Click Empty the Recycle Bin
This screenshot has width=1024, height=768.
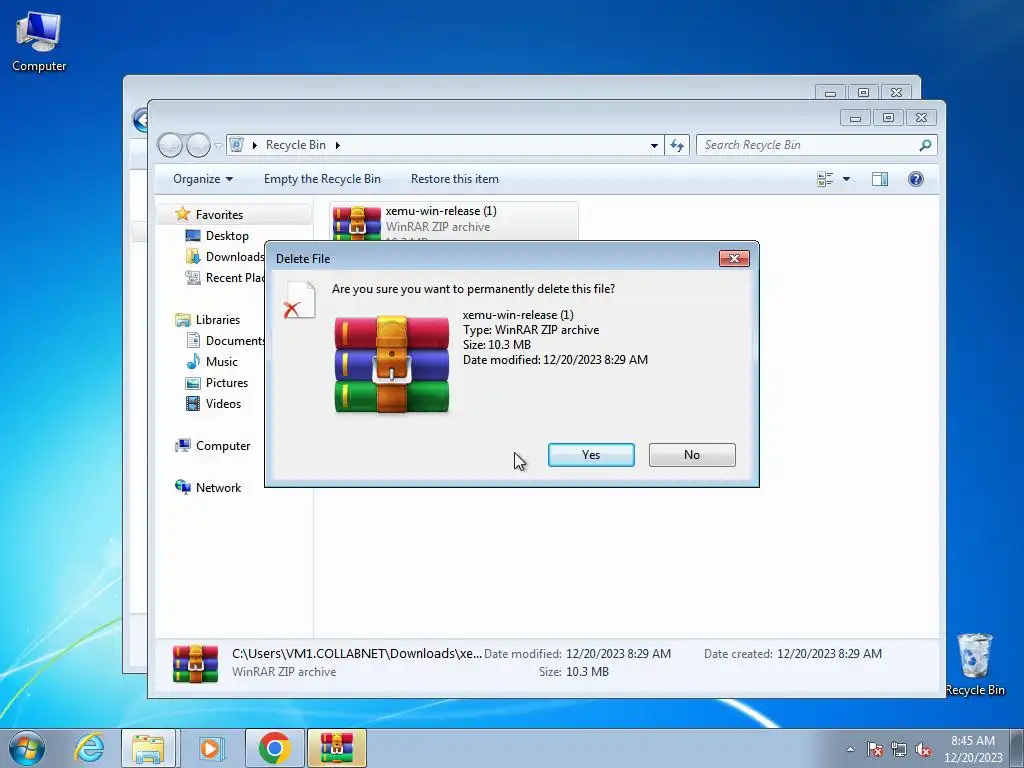[322, 179]
